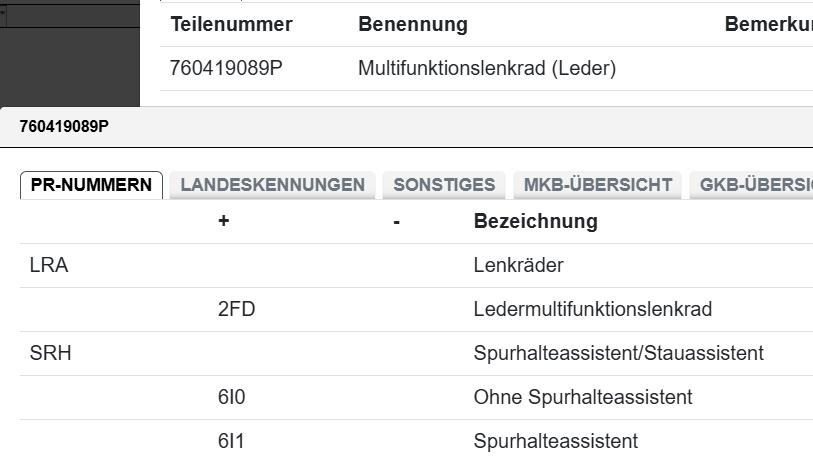Viewport: 813px width, 462px height.
Task: Open the LANDESKENNUNGEN tab
Action: (x=272, y=185)
